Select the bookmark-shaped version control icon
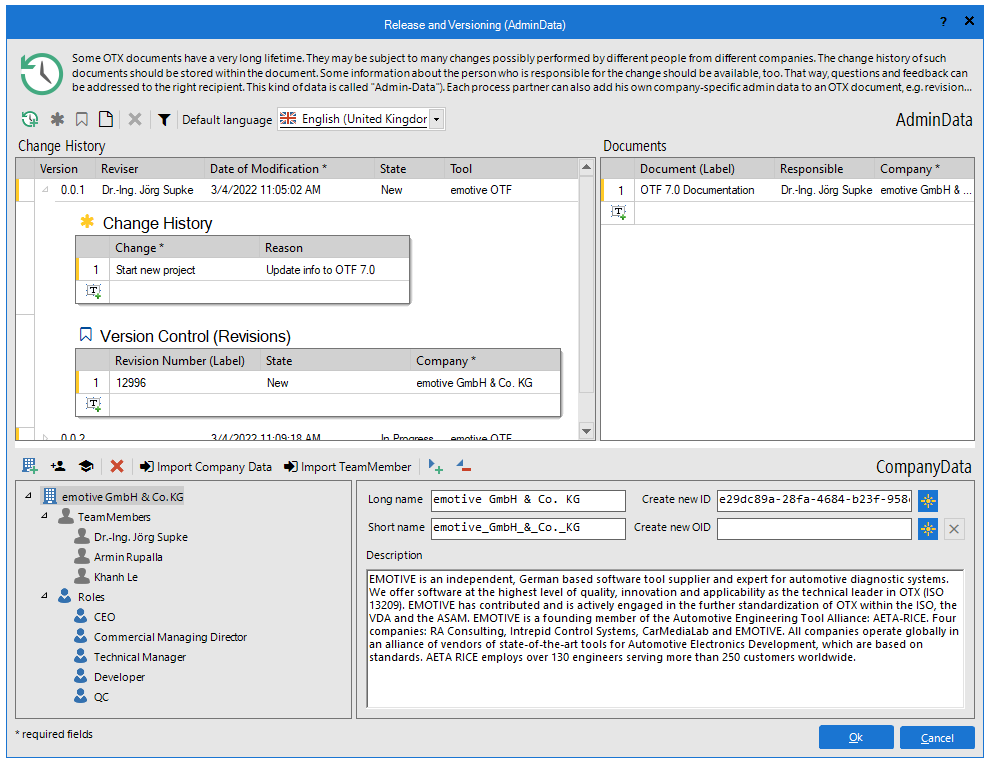The width and height of the screenshot is (989, 763). coord(82,119)
